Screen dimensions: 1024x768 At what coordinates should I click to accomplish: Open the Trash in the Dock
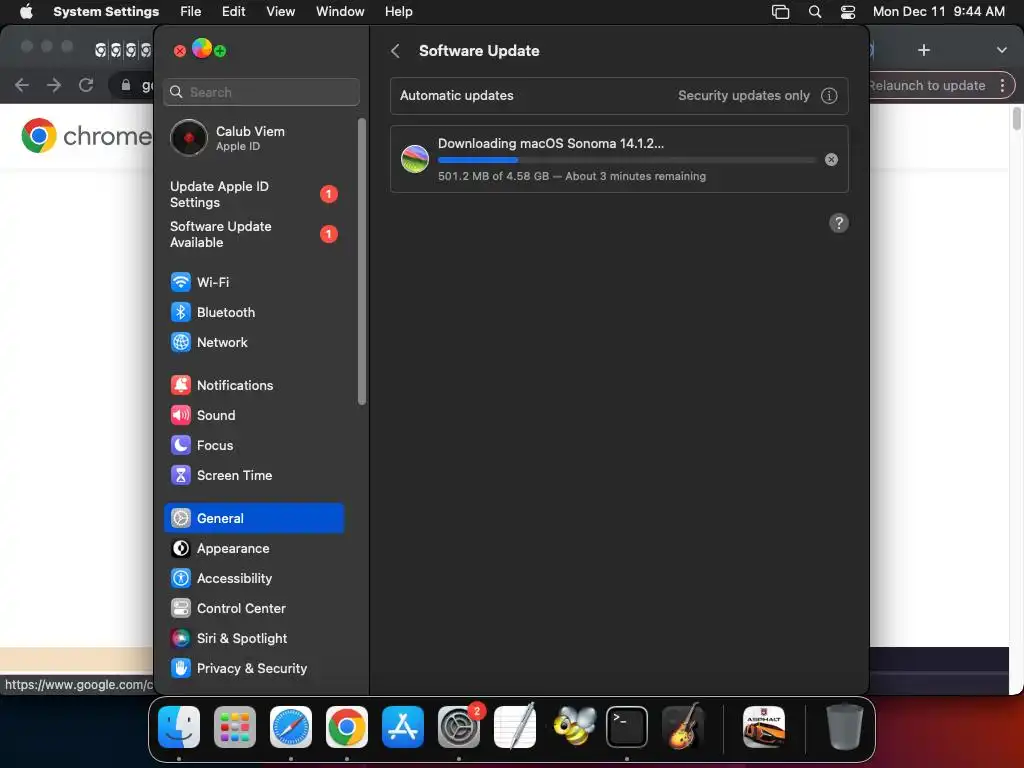844,727
